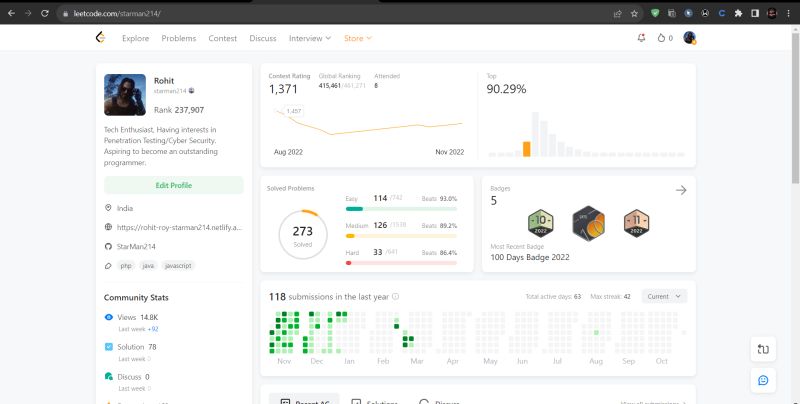
Task: Expand the Store dropdown menu
Action: tap(358, 38)
